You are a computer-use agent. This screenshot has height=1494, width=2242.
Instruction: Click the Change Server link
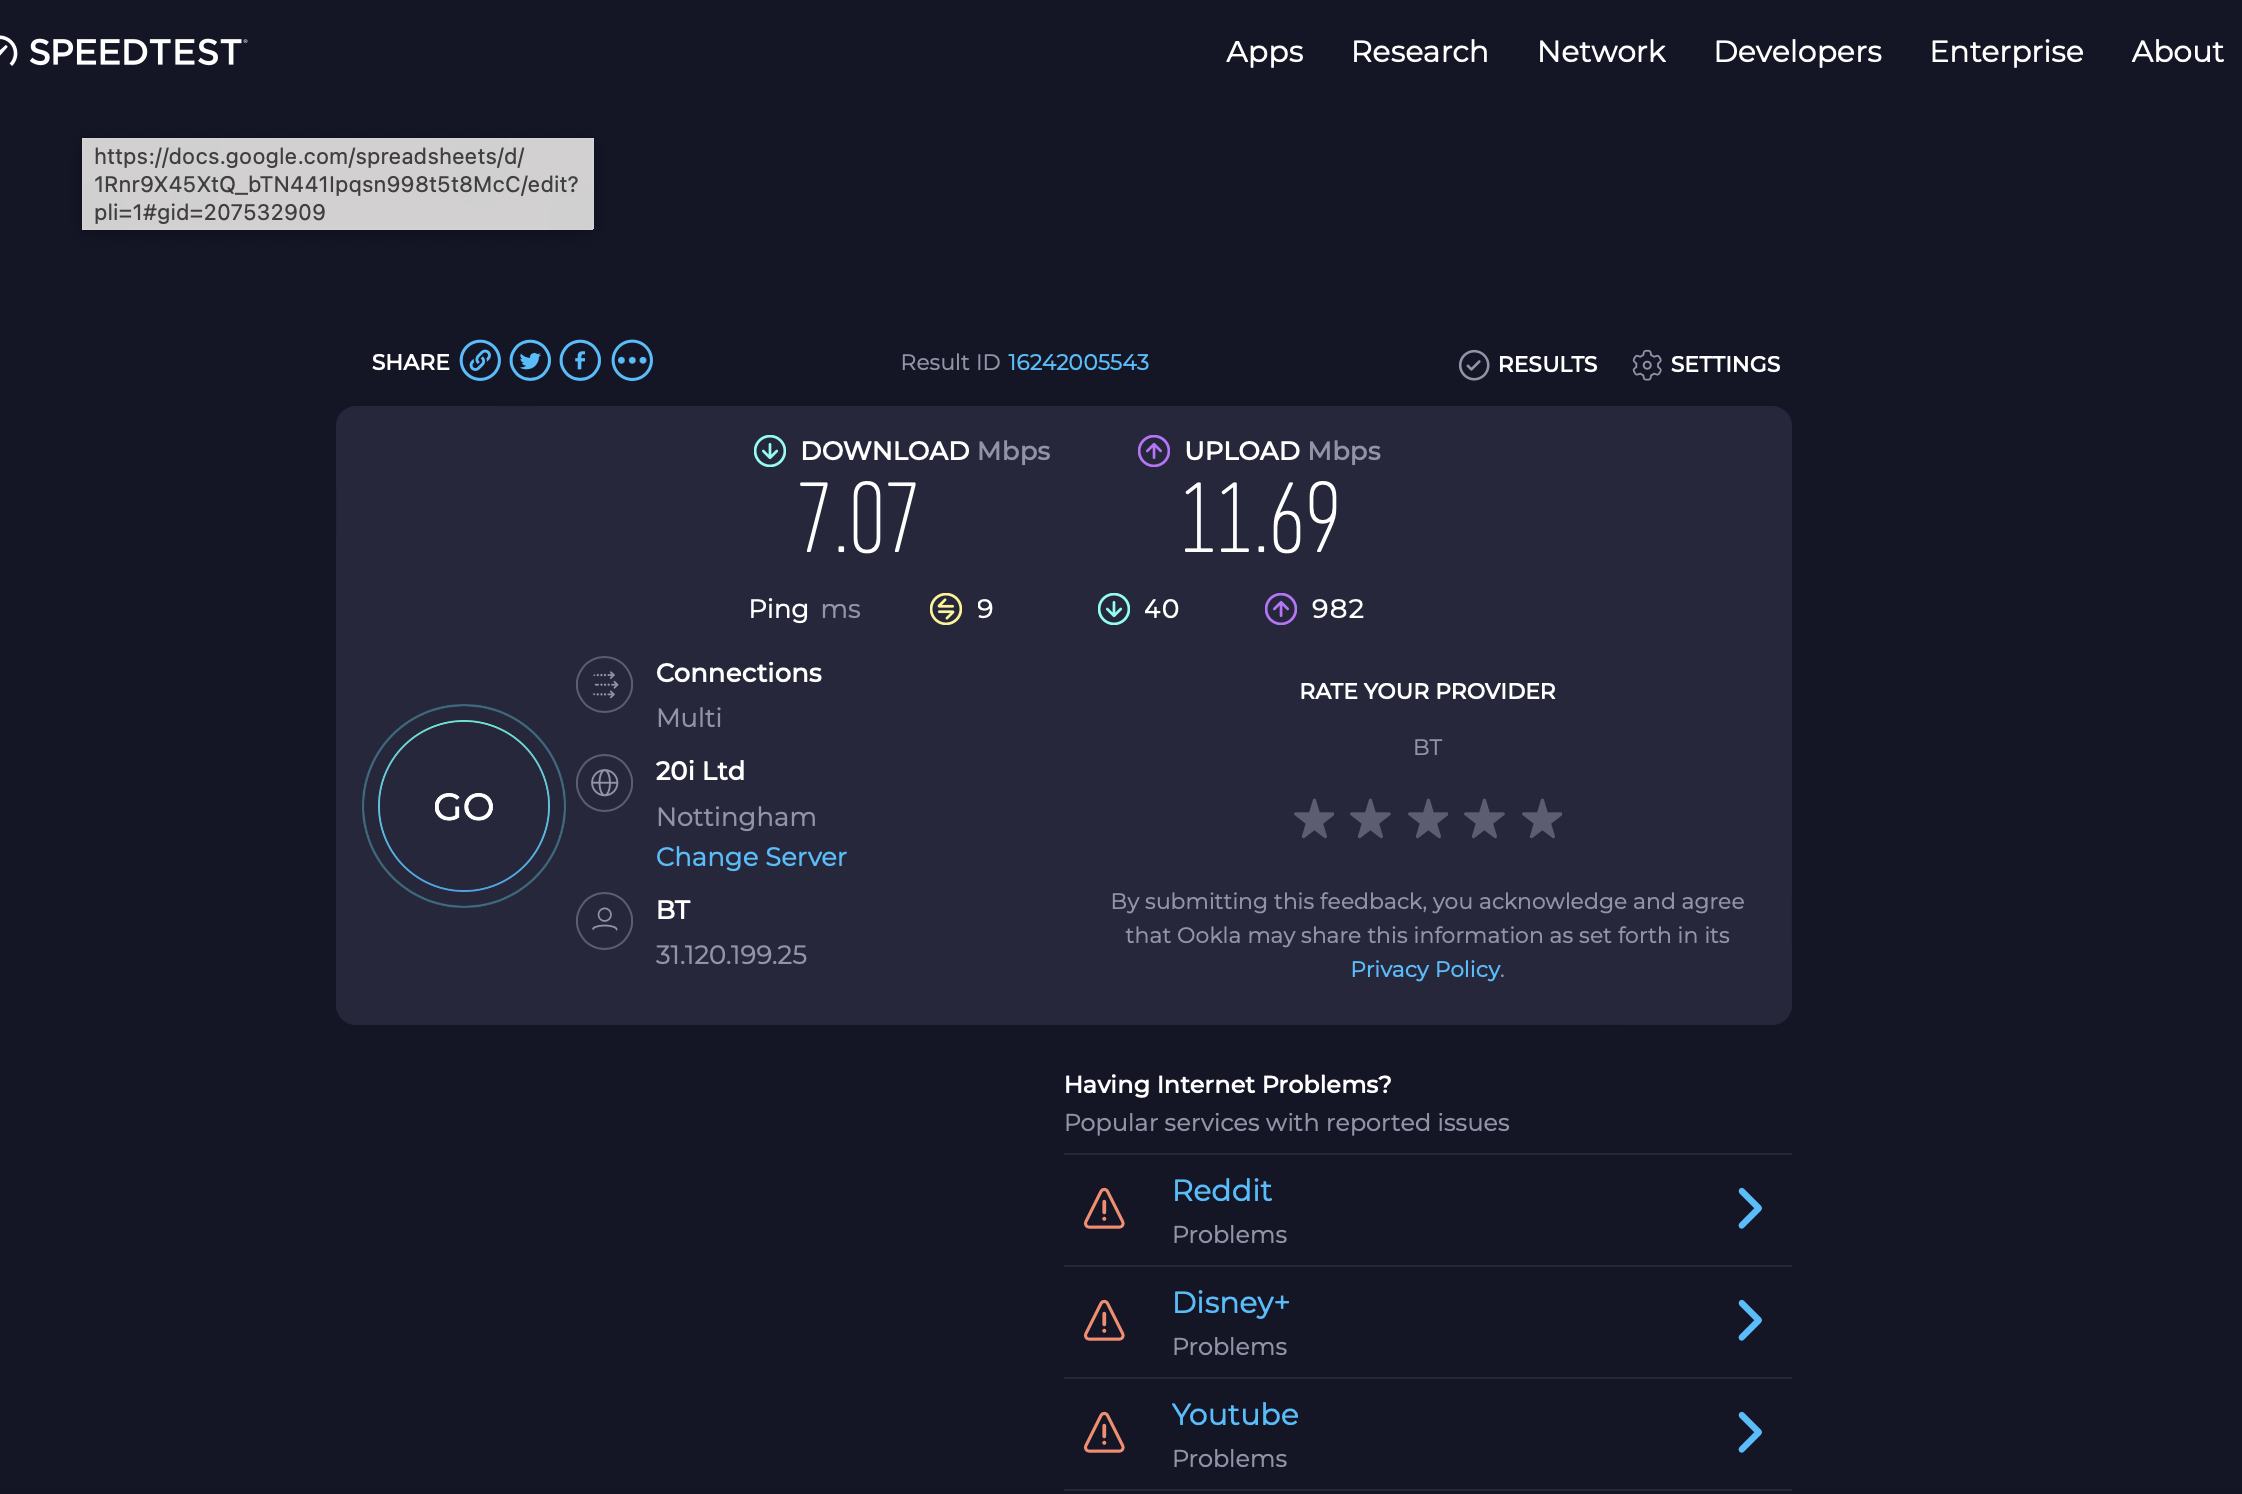[751, 857]
